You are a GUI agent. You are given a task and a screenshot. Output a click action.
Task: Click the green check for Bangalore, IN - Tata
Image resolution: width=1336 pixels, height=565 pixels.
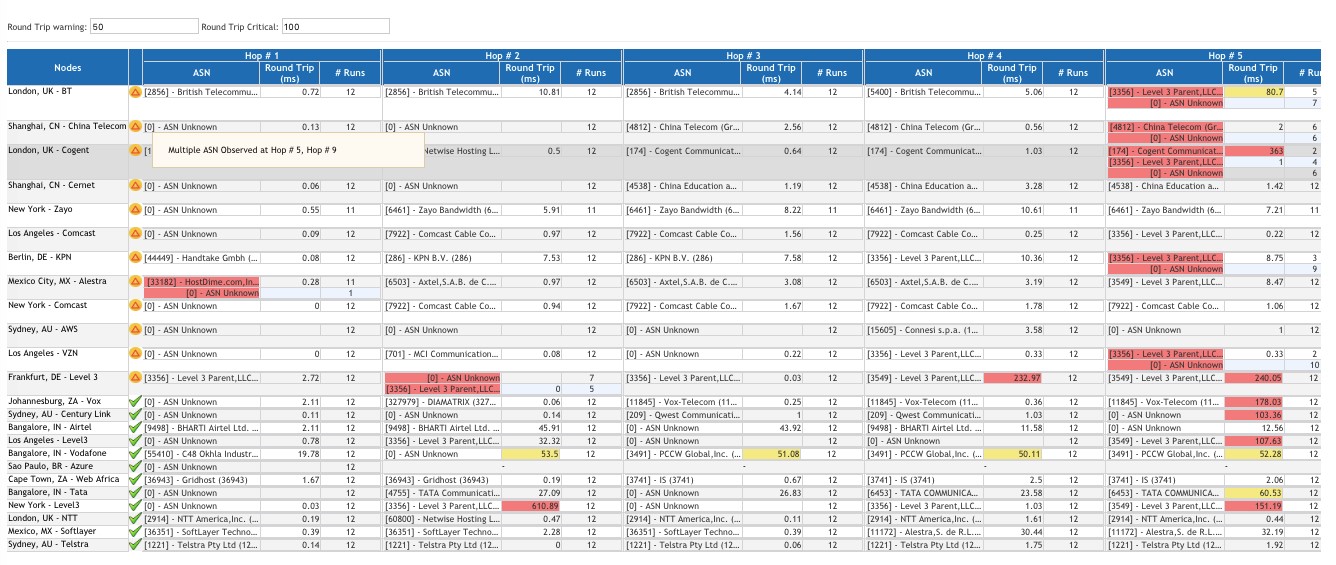[x=135, y=493]
